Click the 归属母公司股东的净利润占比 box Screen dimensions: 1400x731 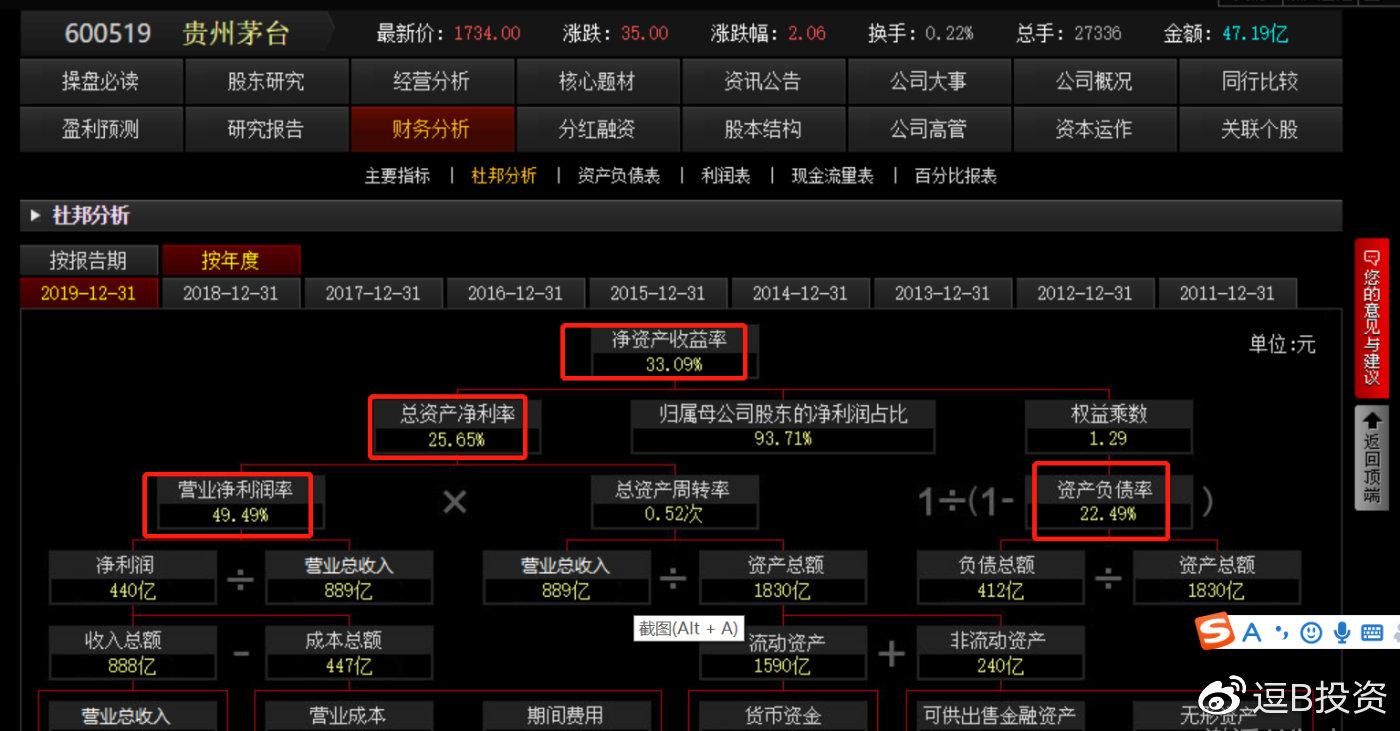click(783, 426)
